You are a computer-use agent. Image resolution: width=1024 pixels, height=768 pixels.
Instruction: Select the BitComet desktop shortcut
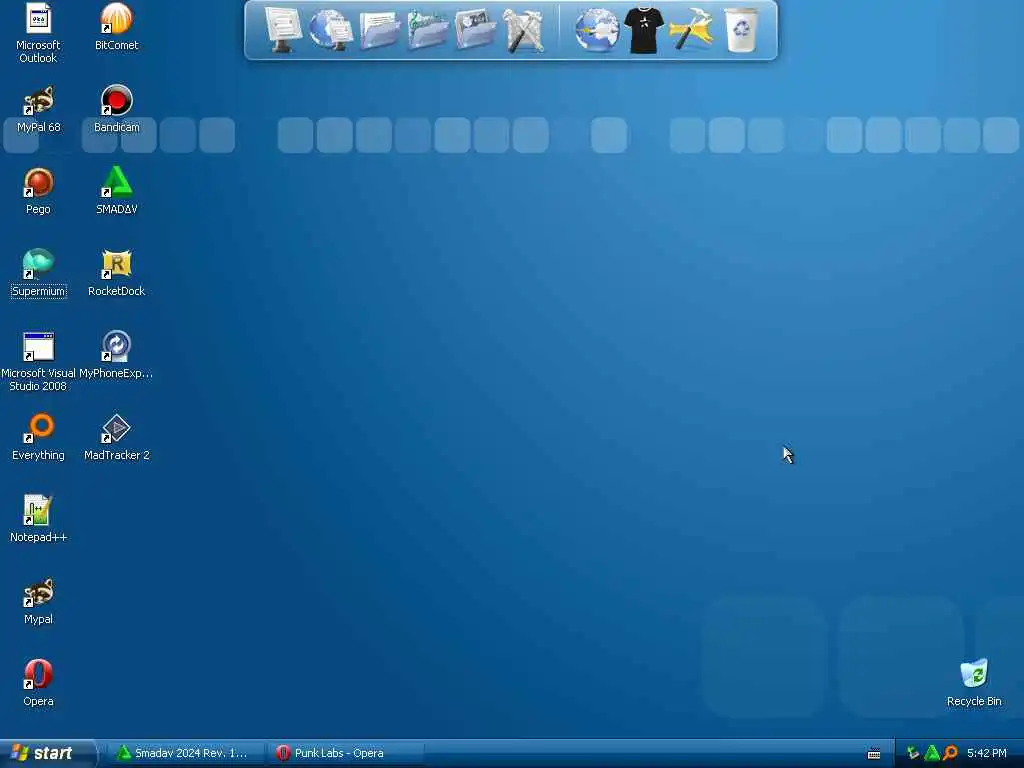point(116,27)
